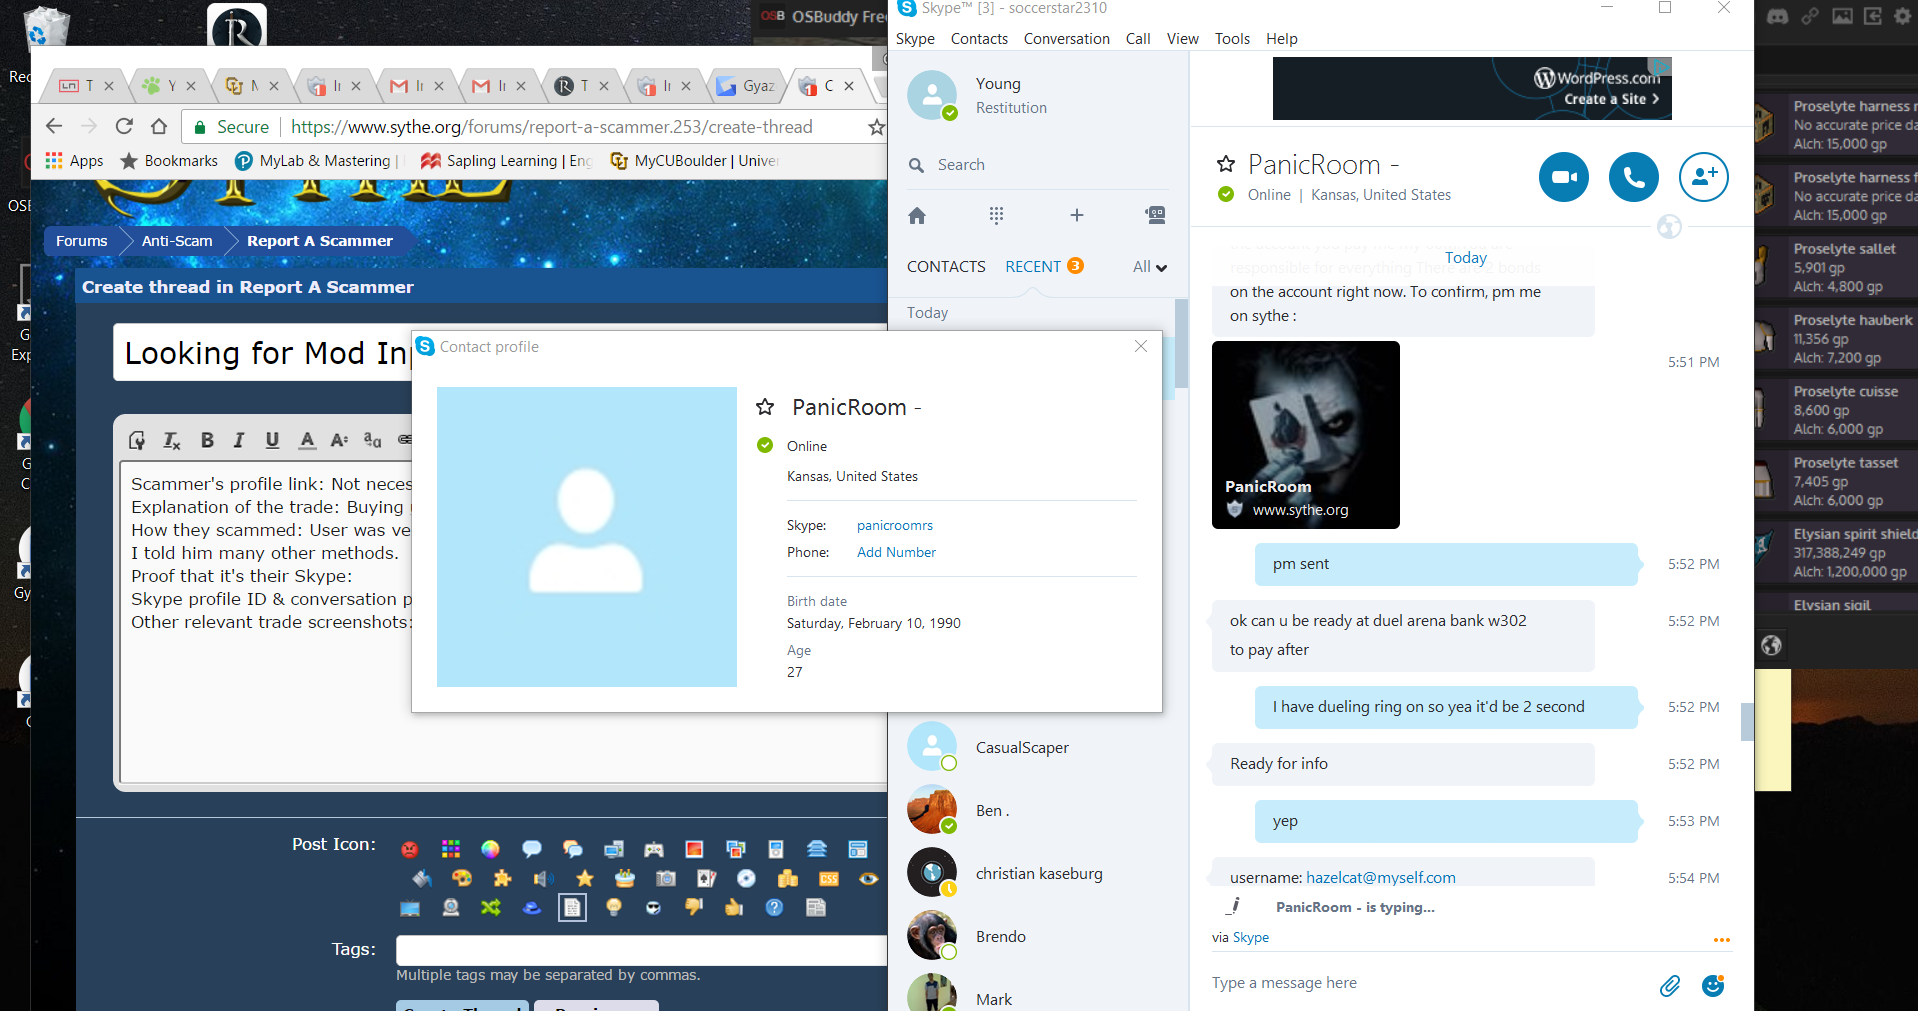Open the Skype Tools menu
The height and width of the screenshot is (1011, 1918).
[1232, 39]
